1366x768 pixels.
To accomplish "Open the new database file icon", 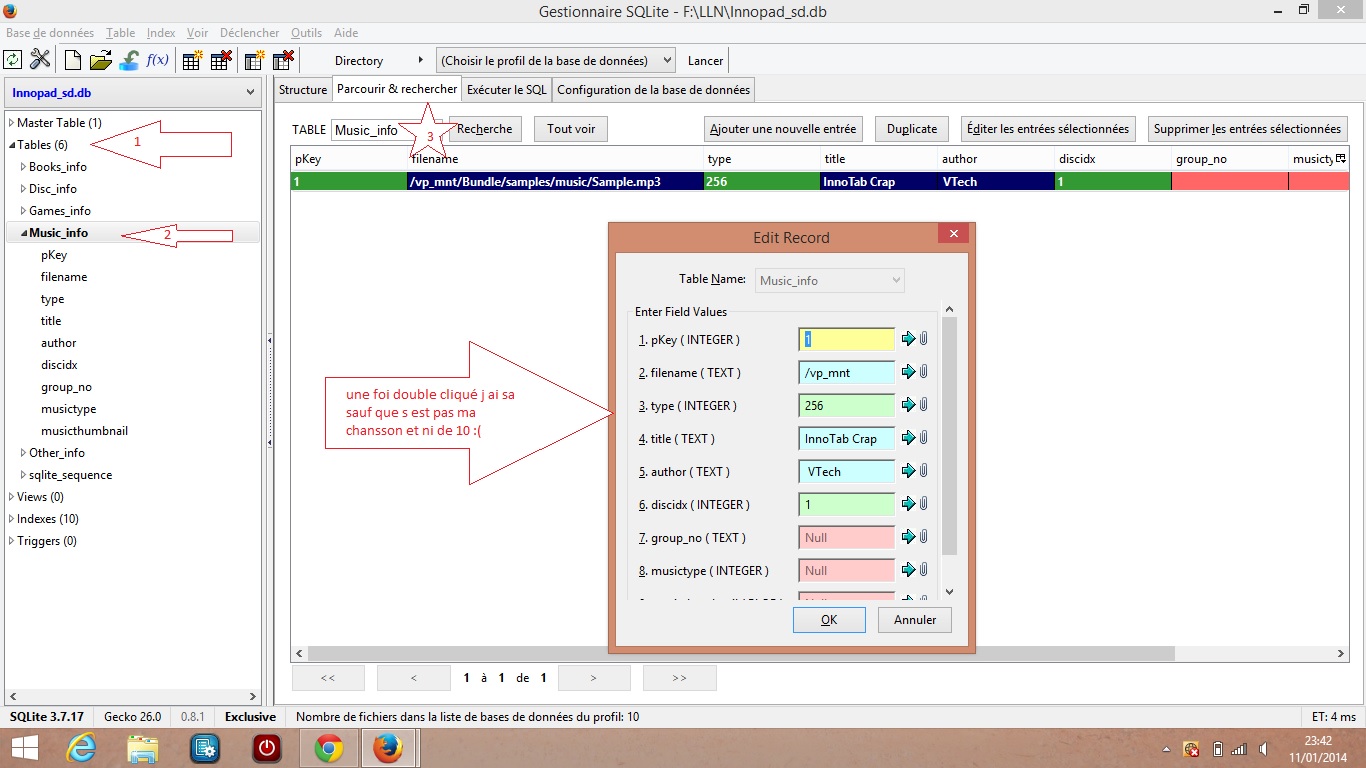I will coord(73,60).
